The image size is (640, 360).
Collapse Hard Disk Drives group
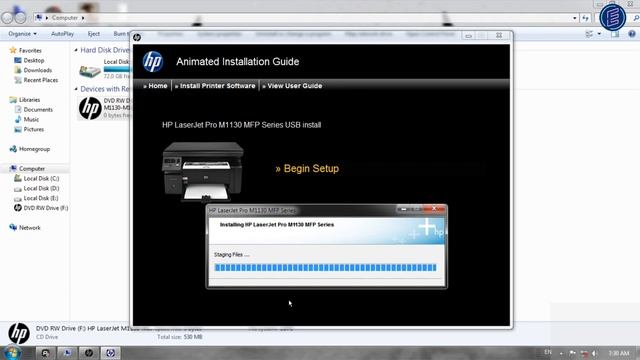tap(76, 50)
